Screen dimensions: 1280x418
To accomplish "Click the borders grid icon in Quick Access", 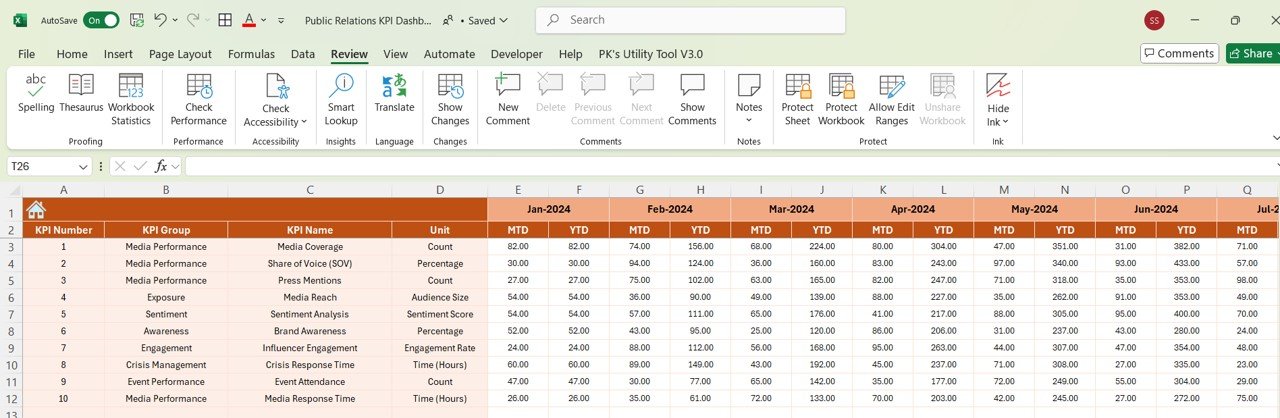I will [225, 20].
